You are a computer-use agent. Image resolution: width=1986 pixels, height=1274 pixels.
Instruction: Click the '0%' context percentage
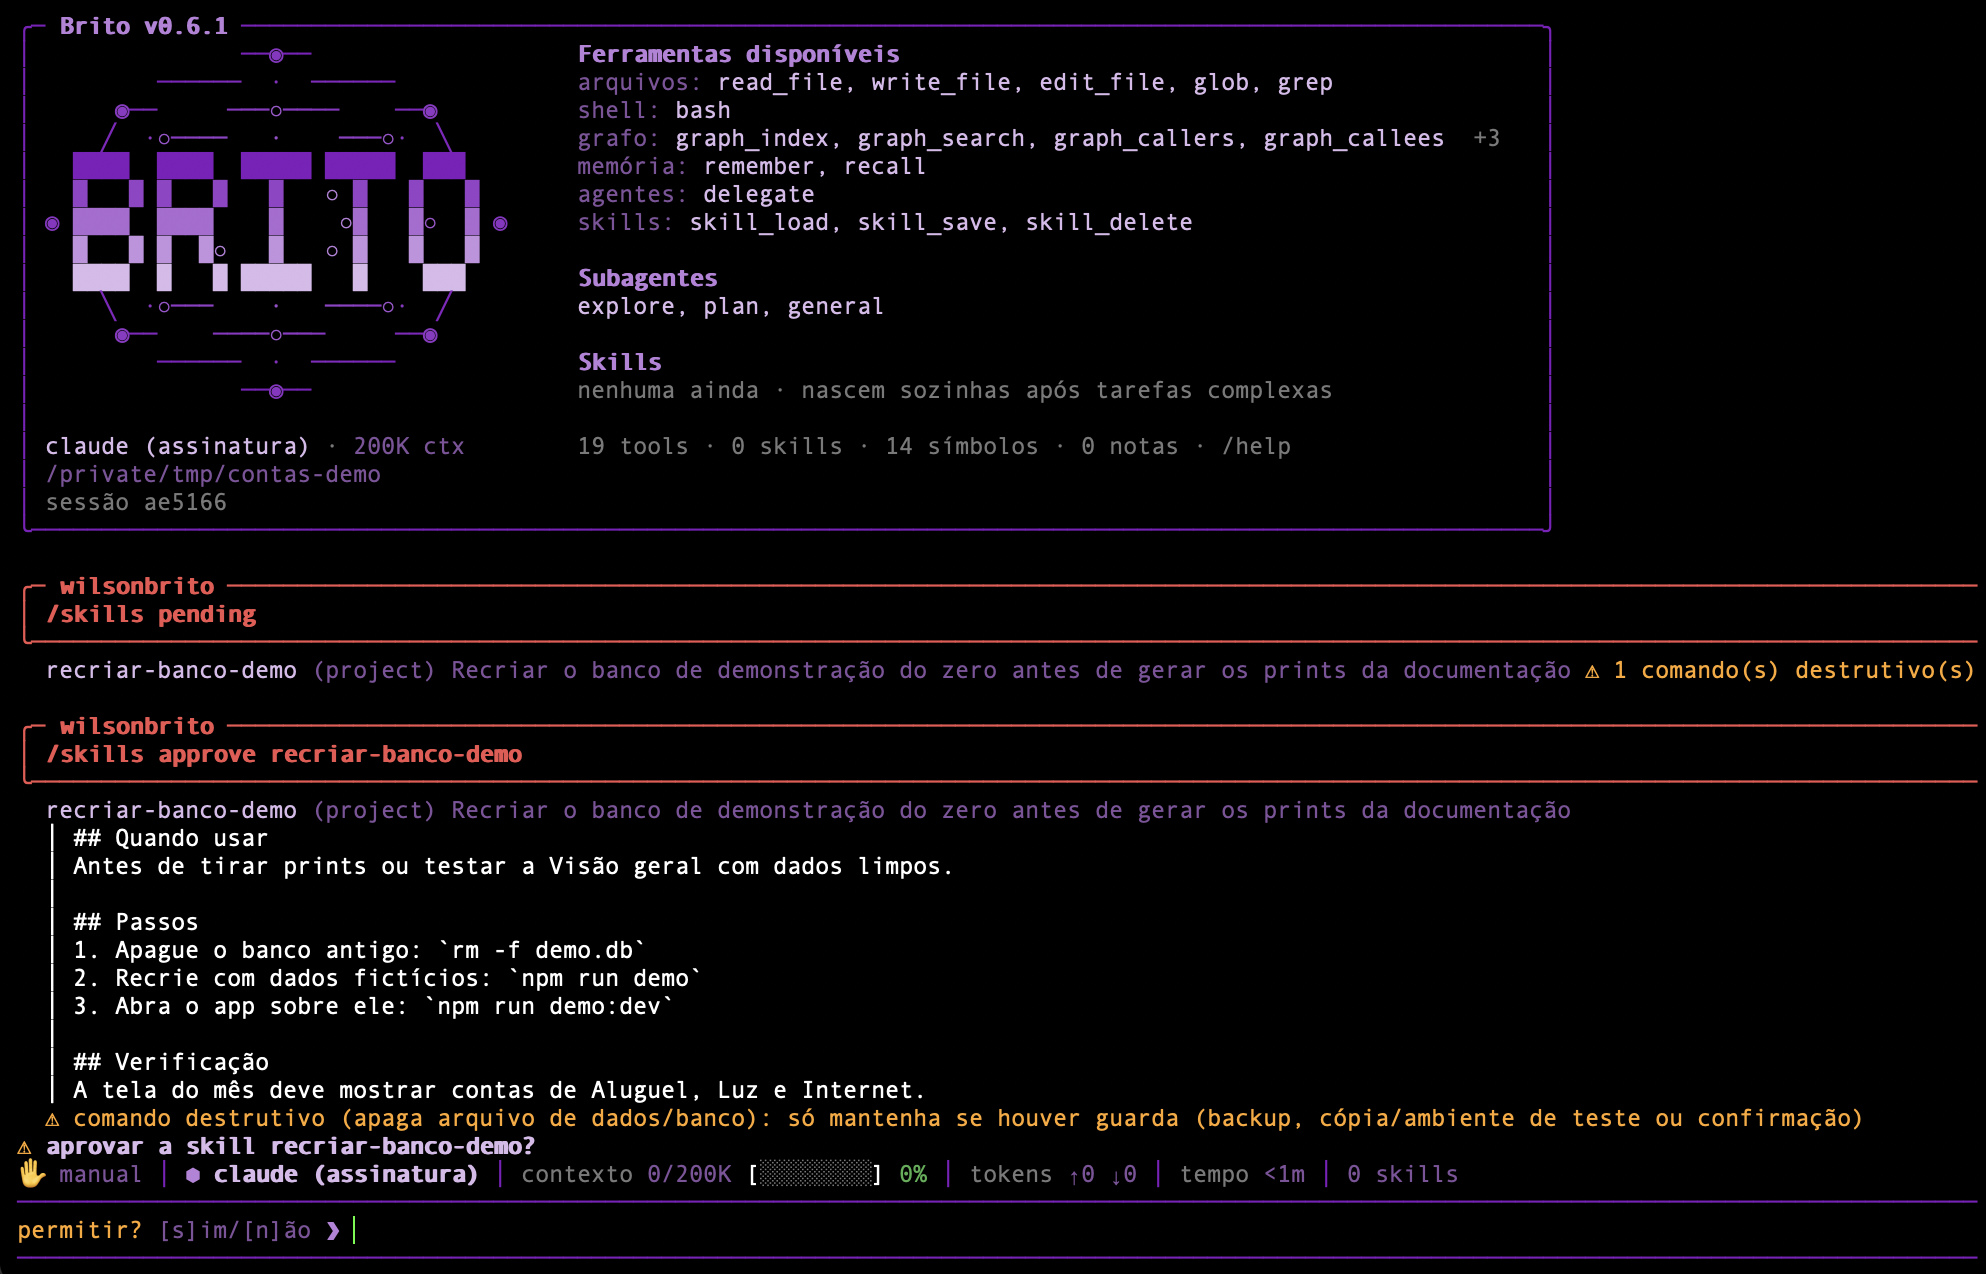pyautogui.click(x=913, y=1174)
